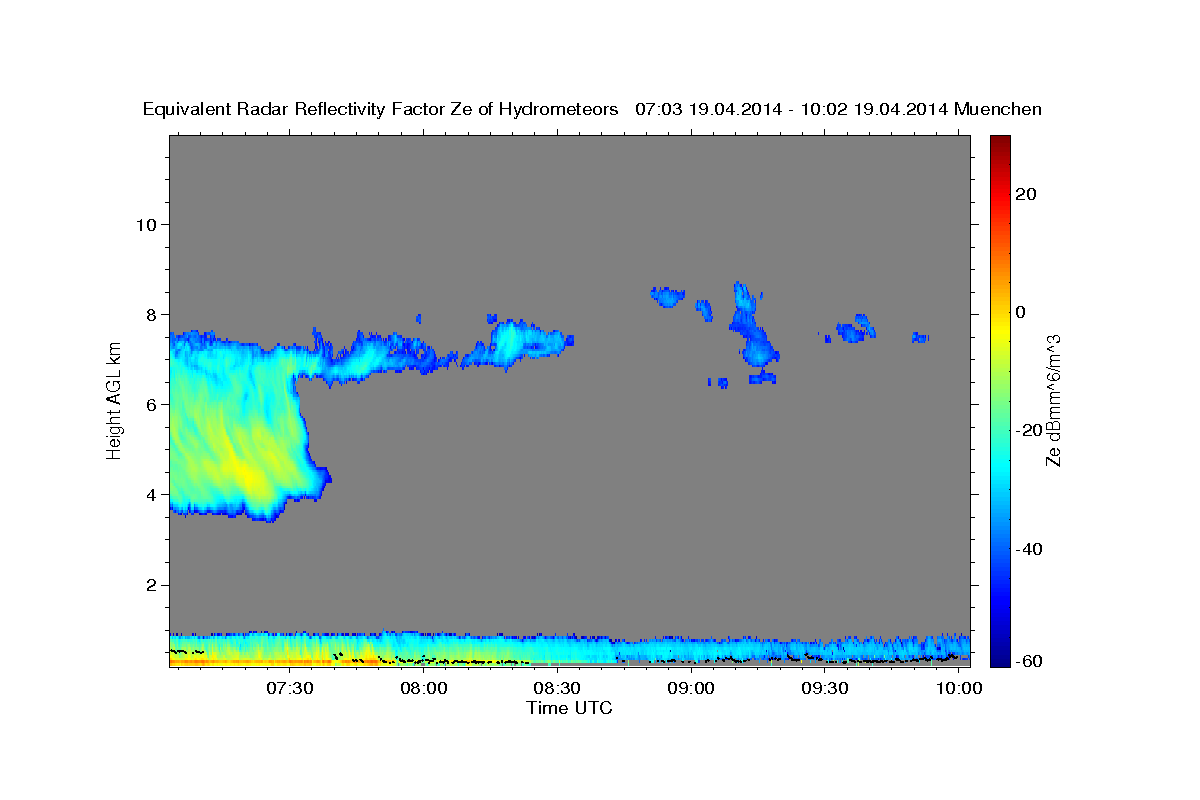This screenshot has height=800, width=1200.
Task: Click the date range '07:03 19.04.2014 - 10:02 19.04.2014 Muenchen'
Action: pyautogui.click(x=839, y=109)
